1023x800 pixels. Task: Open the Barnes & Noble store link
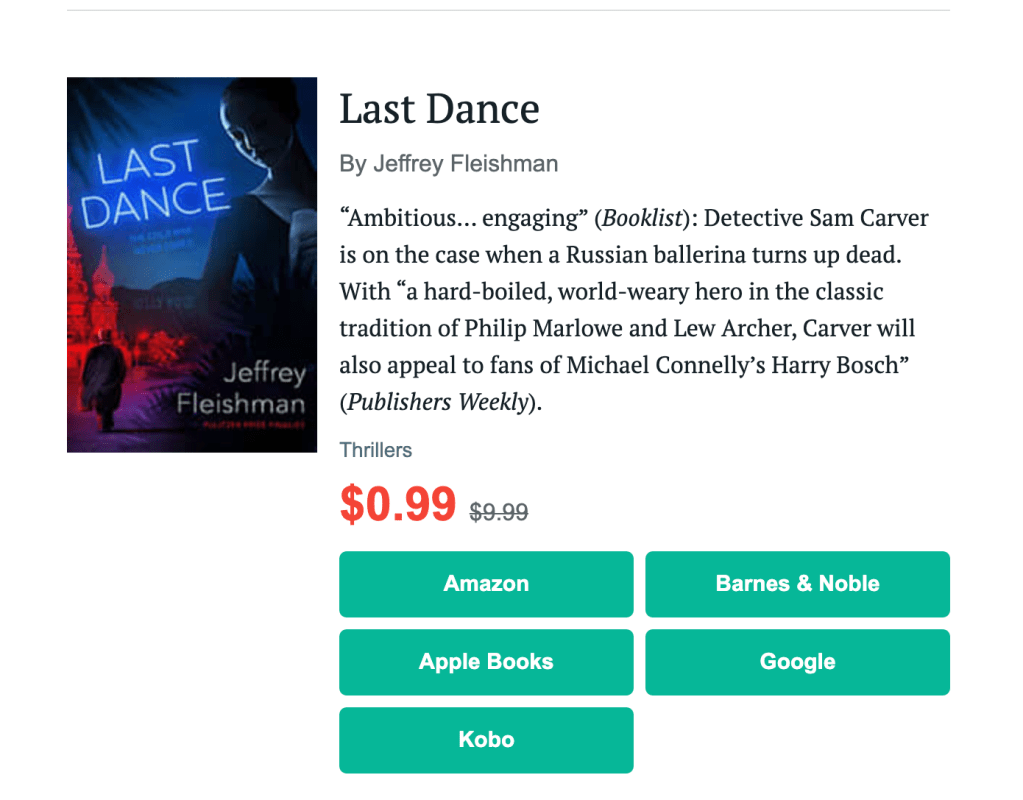pyautogui.click(x=797, y=584)
